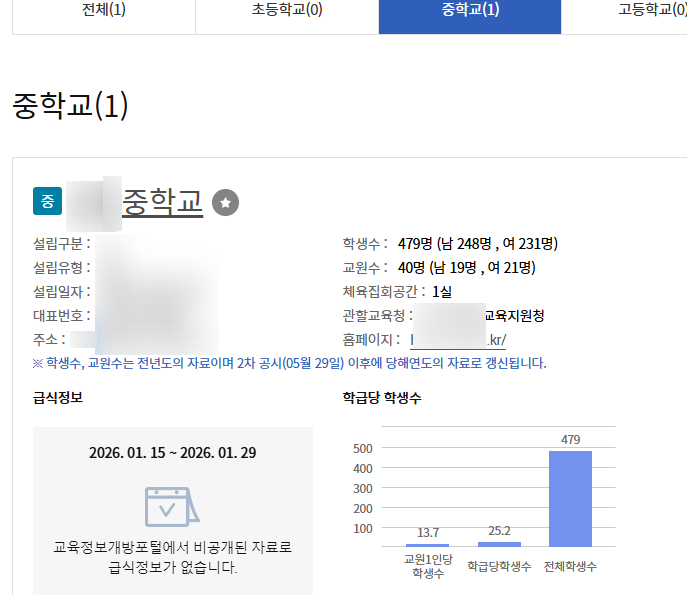Click the 교육지원청 office text
The width and height of the screenshot is (687, 595).
[x=514, y=316]
